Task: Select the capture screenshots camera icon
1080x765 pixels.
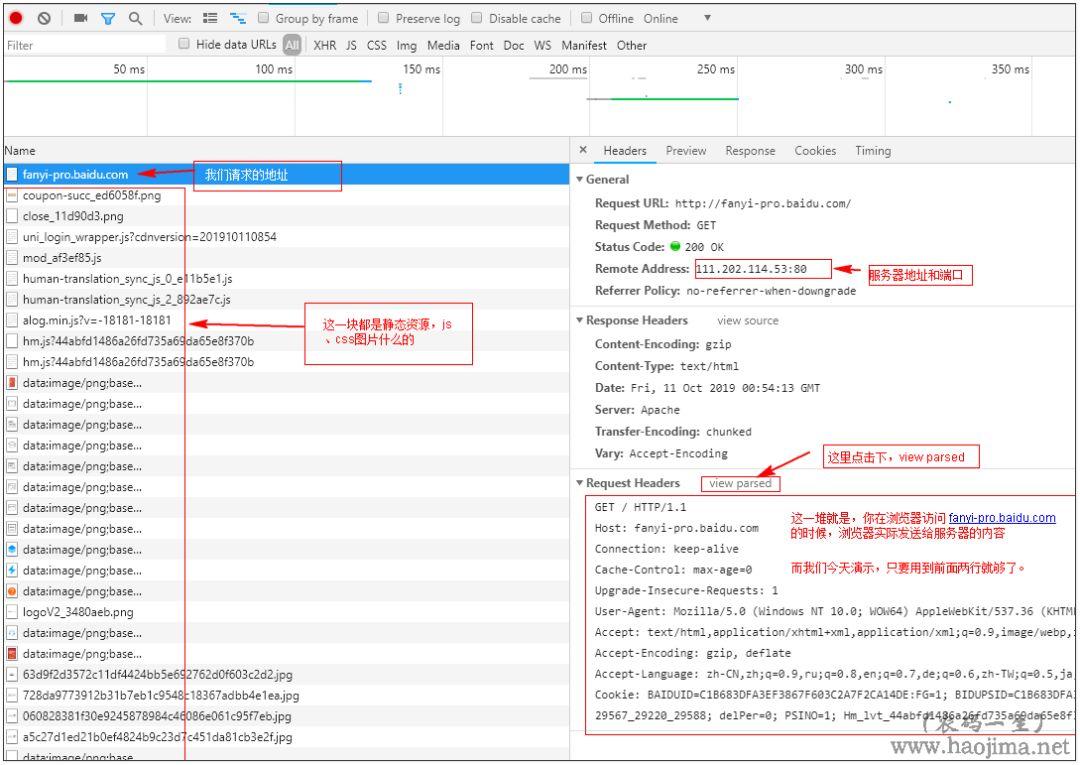Action: pos(82,17)
